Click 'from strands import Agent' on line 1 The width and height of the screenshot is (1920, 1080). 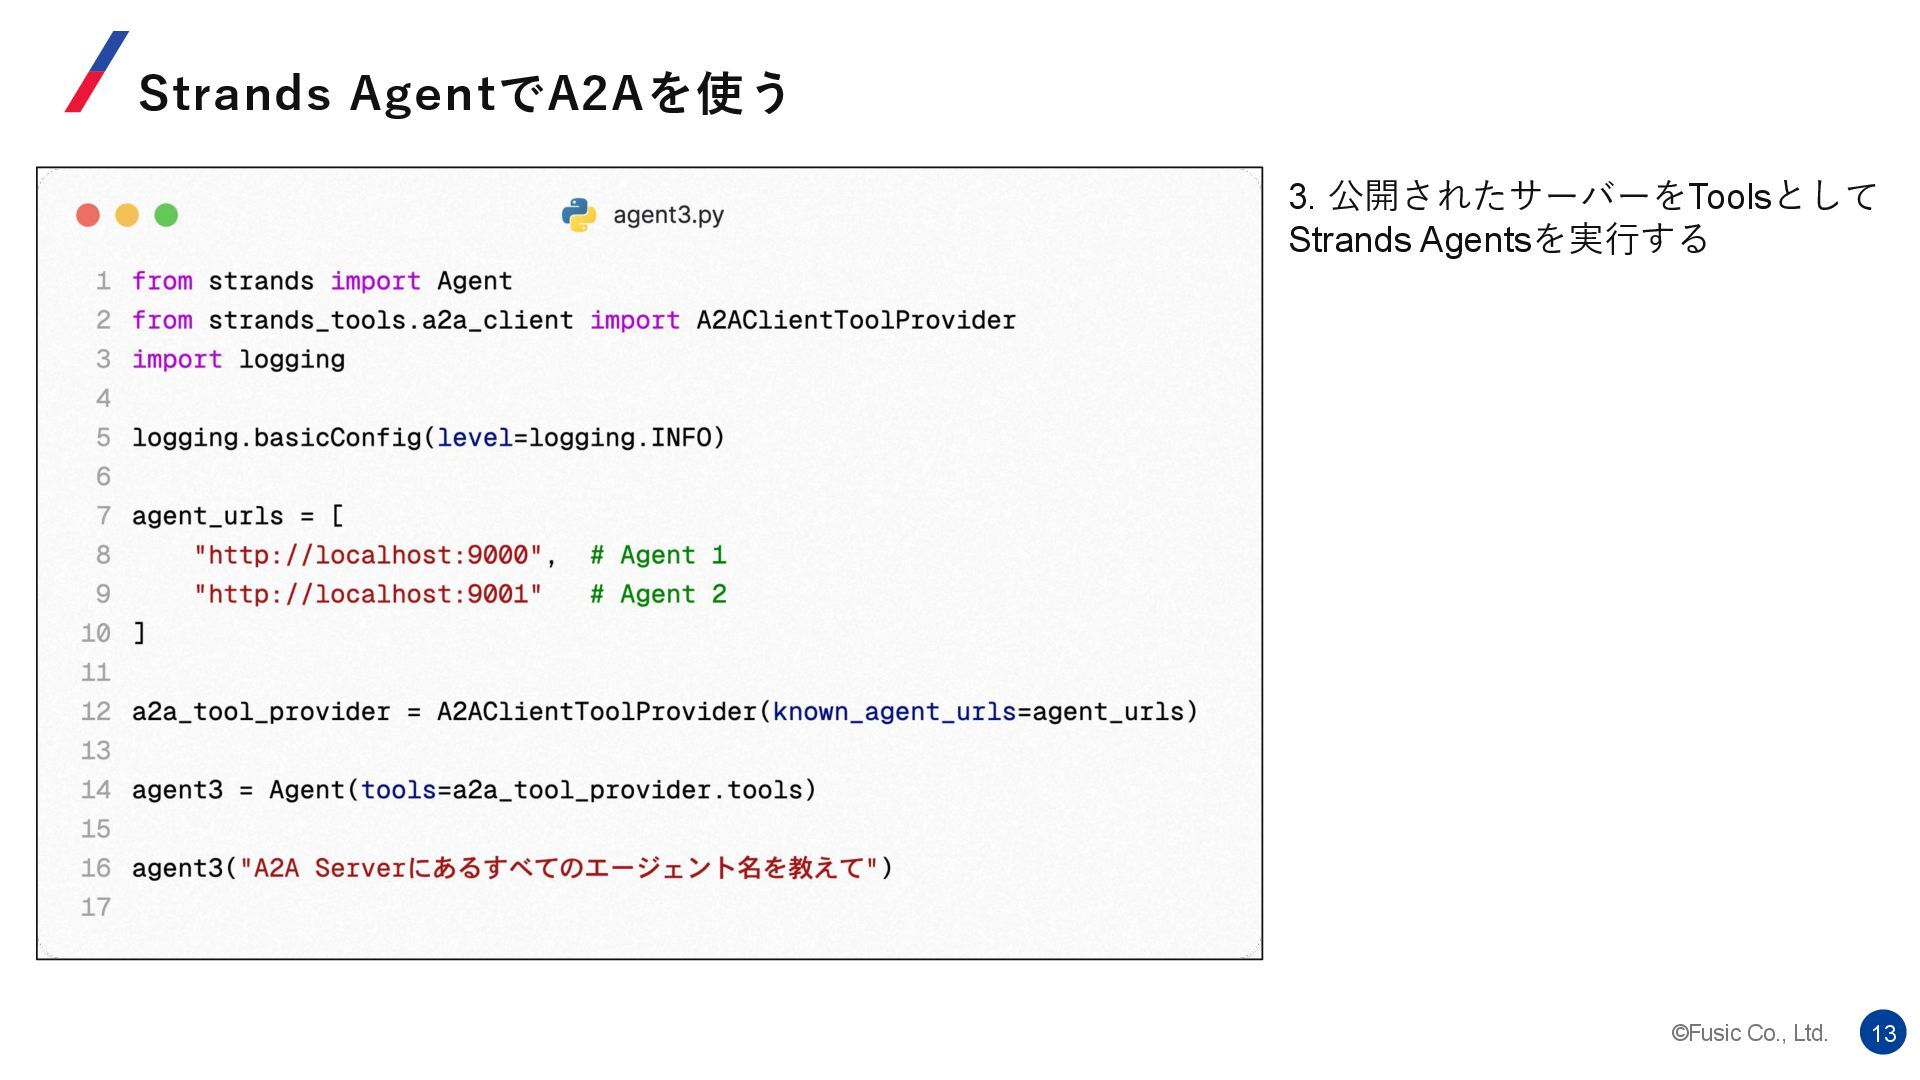click(322, 281)
